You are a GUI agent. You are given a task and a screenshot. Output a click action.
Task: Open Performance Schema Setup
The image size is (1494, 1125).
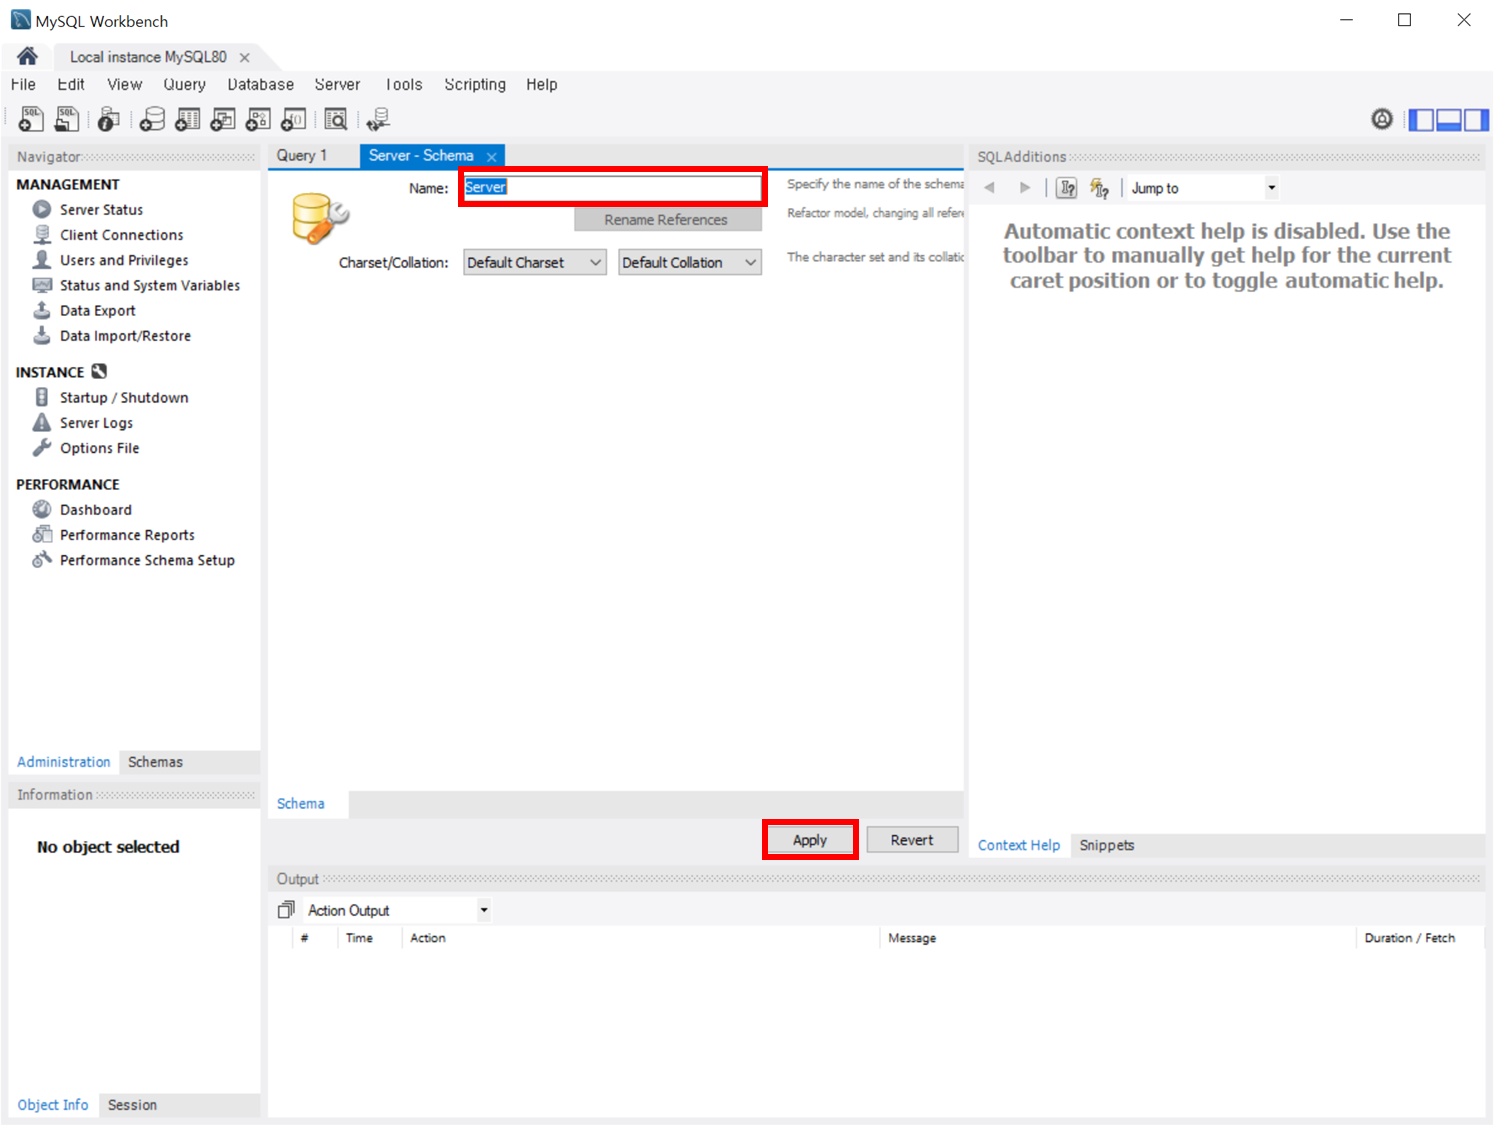(x=147, y=560)
